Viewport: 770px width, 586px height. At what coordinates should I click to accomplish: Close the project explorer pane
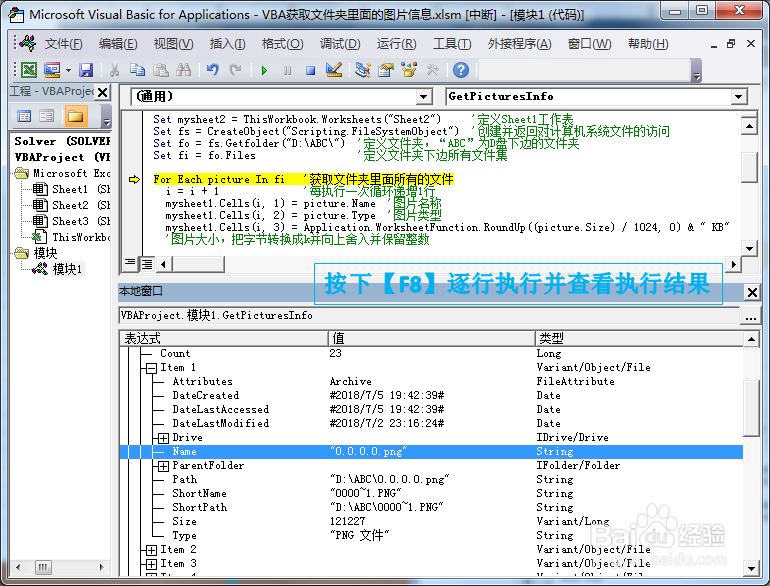pyautogui.click(x=102, y=92)
